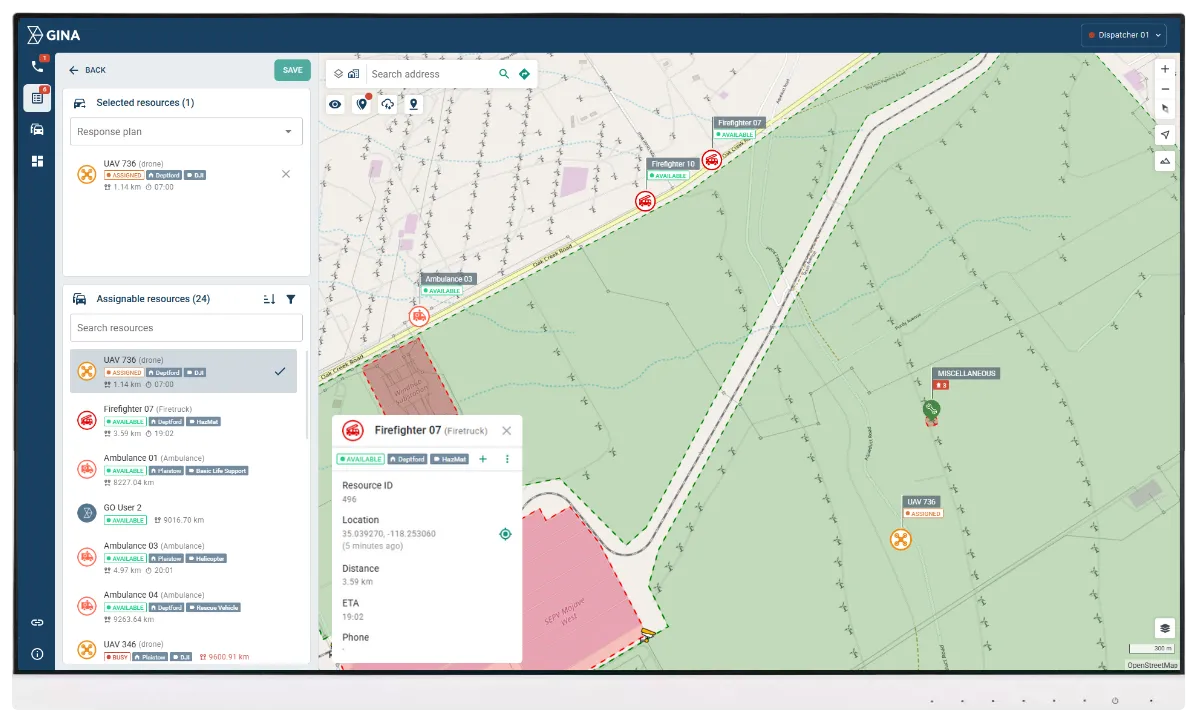Image resolution: width=1200 pixels, height=718 pixels.
Task: Select the vehicle resources icon in left sidebar
Action: coord(38,129)
